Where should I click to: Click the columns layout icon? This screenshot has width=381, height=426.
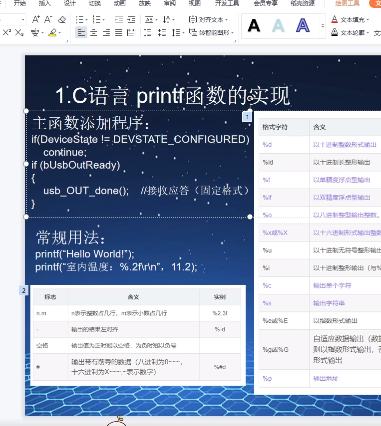(147, 33)
